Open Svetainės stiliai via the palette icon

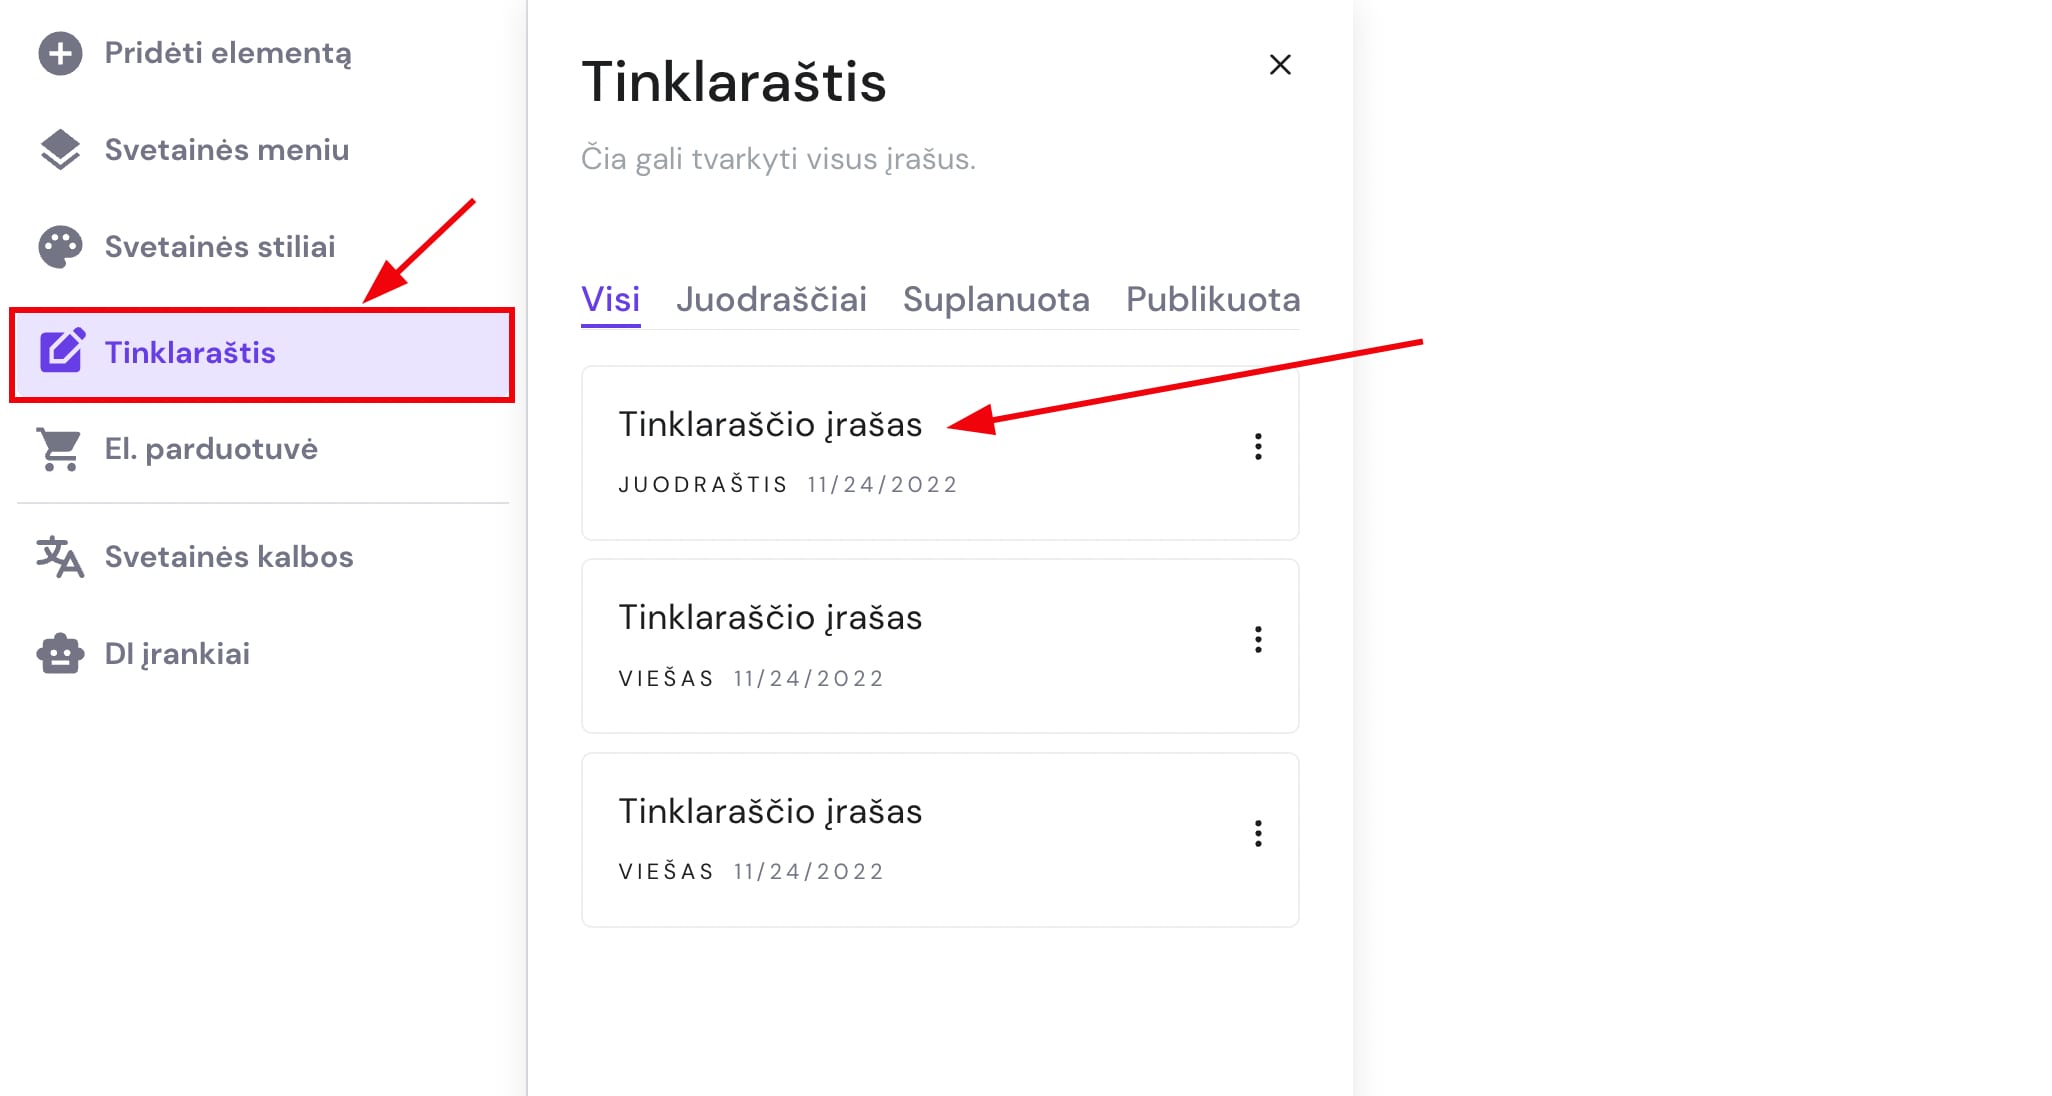point(61,246)
